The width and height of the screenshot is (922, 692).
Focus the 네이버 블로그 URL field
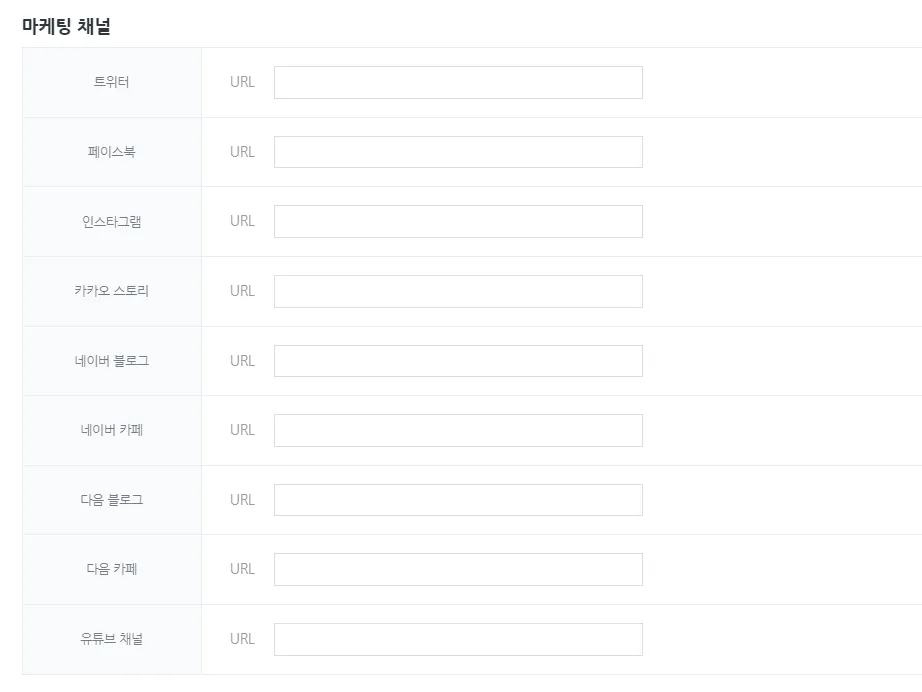458,361
